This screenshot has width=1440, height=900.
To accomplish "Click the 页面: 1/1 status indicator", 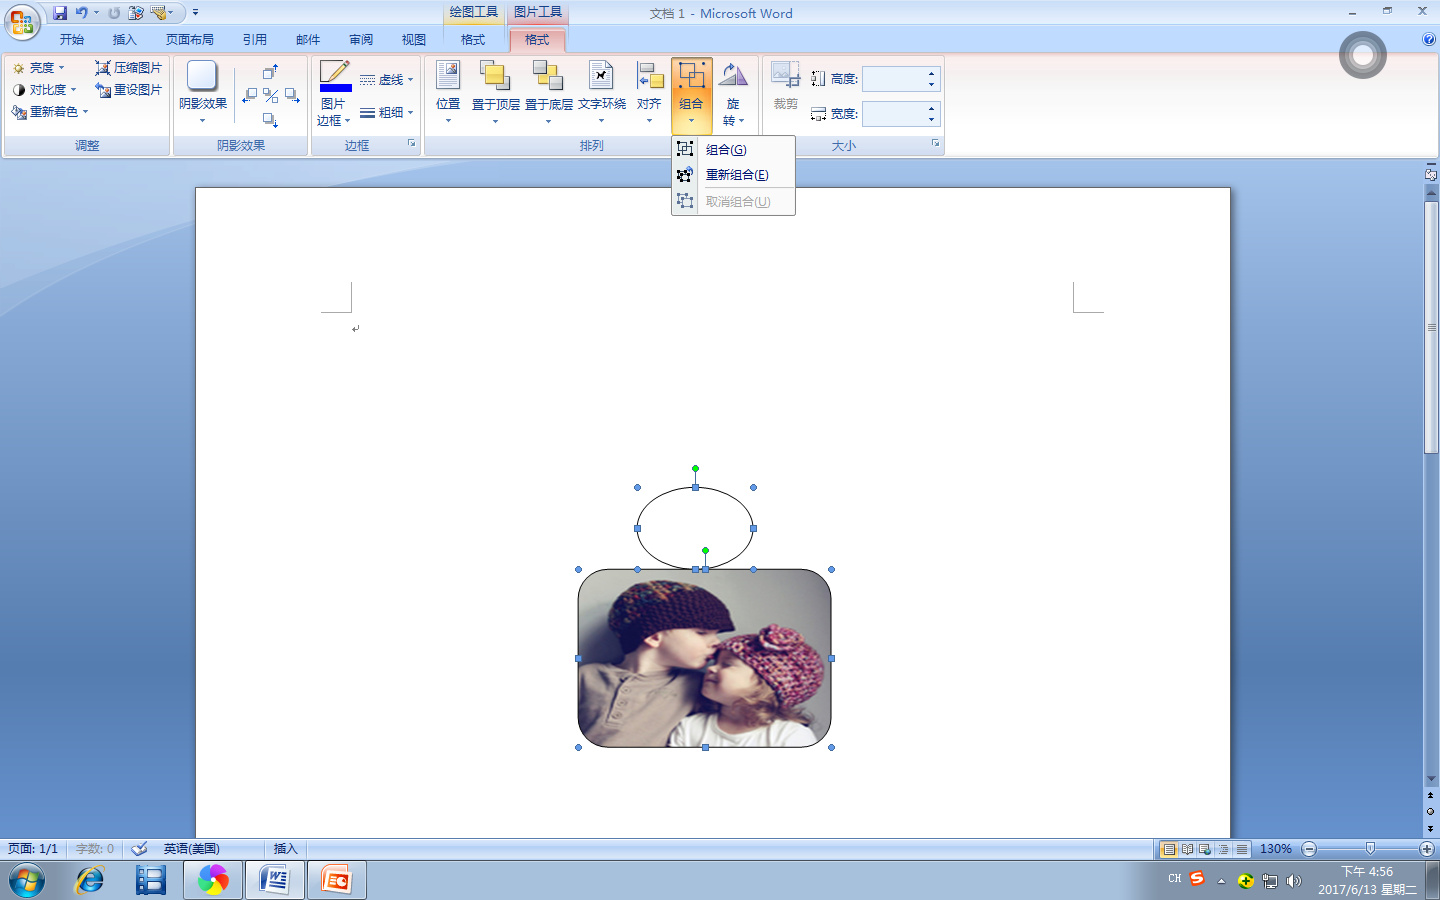I will [33, 849].
